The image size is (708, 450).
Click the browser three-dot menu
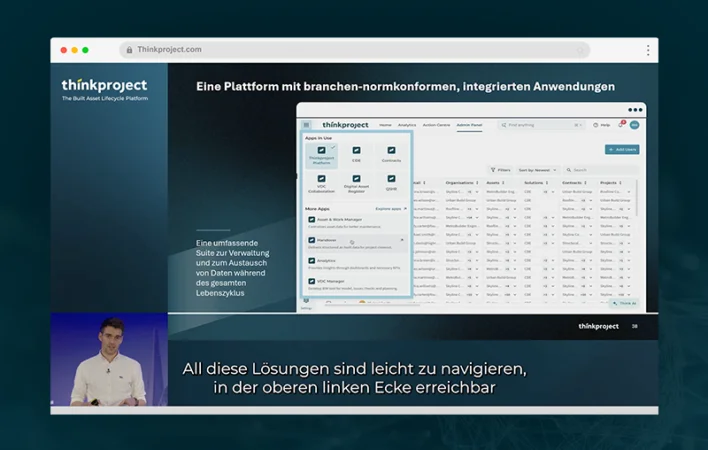pyautogui.click(x=648, y=50)
